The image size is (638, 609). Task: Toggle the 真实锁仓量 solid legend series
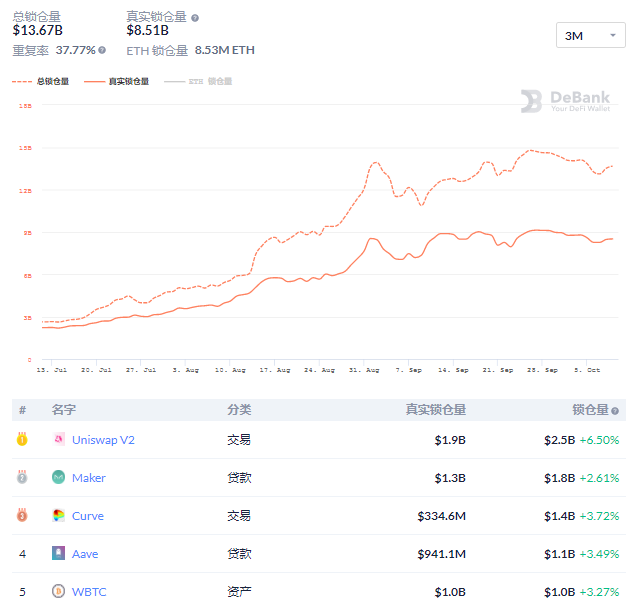coord(116,81)
